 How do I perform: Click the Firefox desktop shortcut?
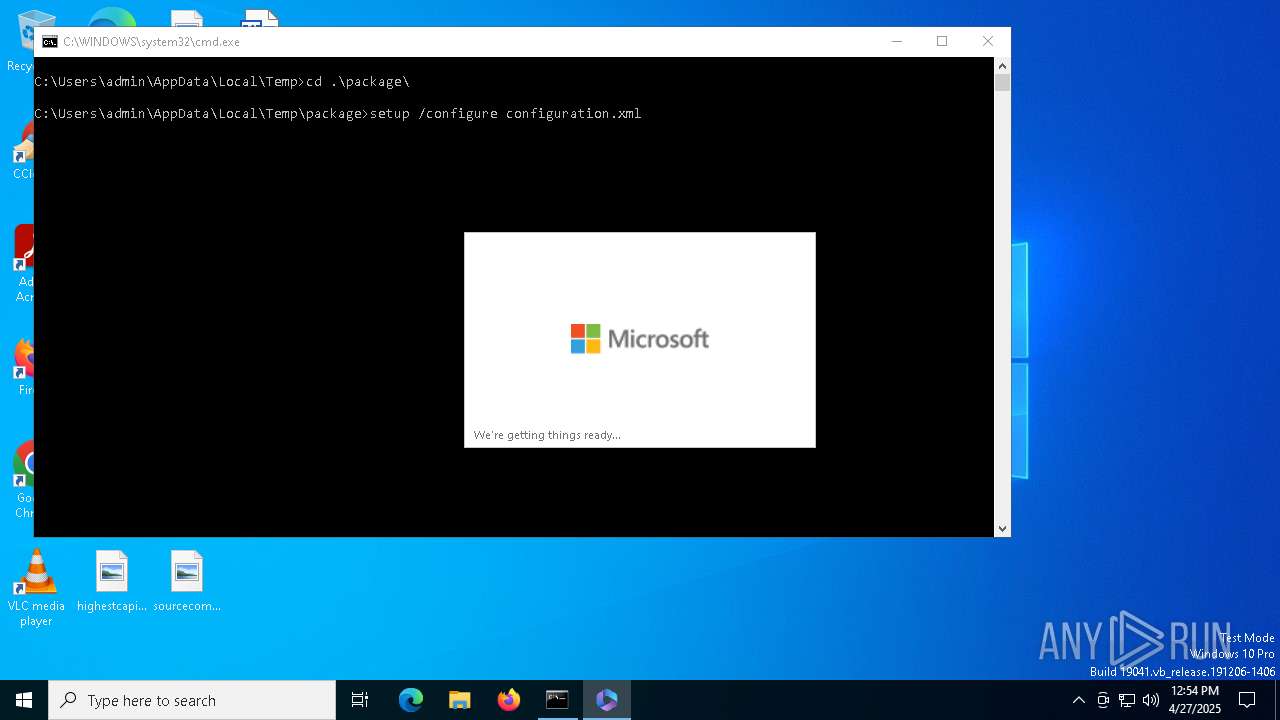pos(24,366)
